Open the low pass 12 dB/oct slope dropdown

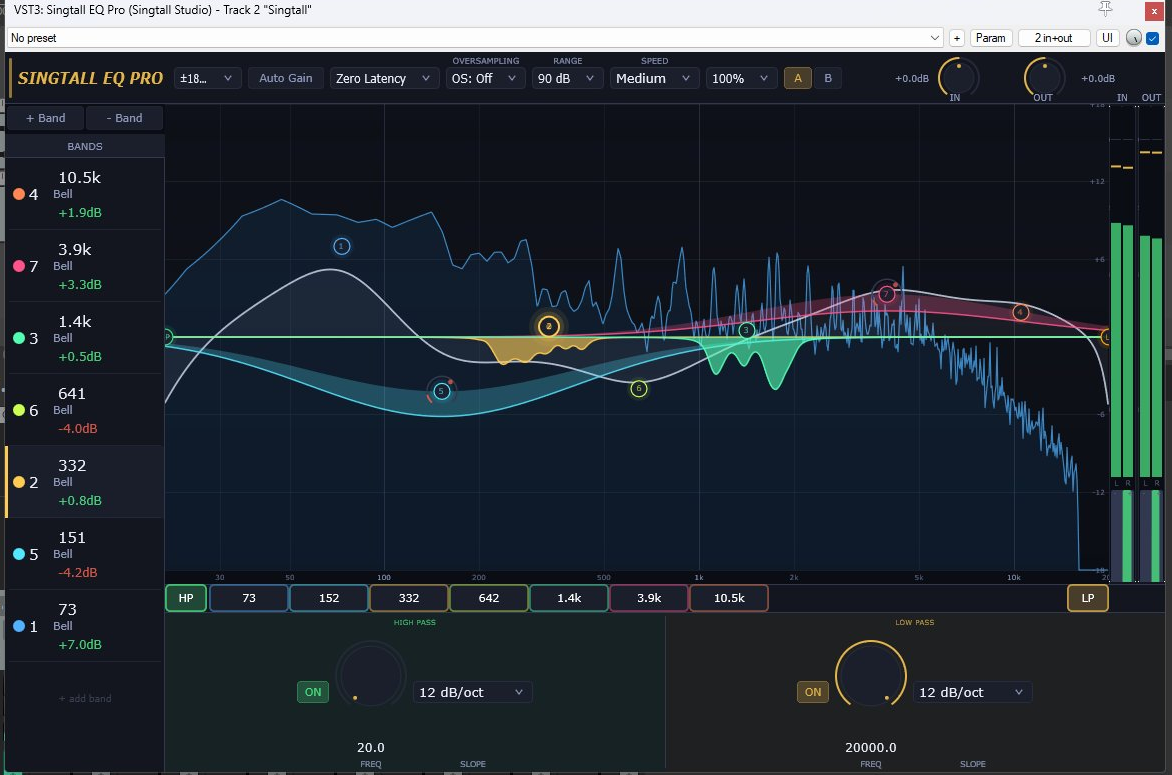click(972, 692)
